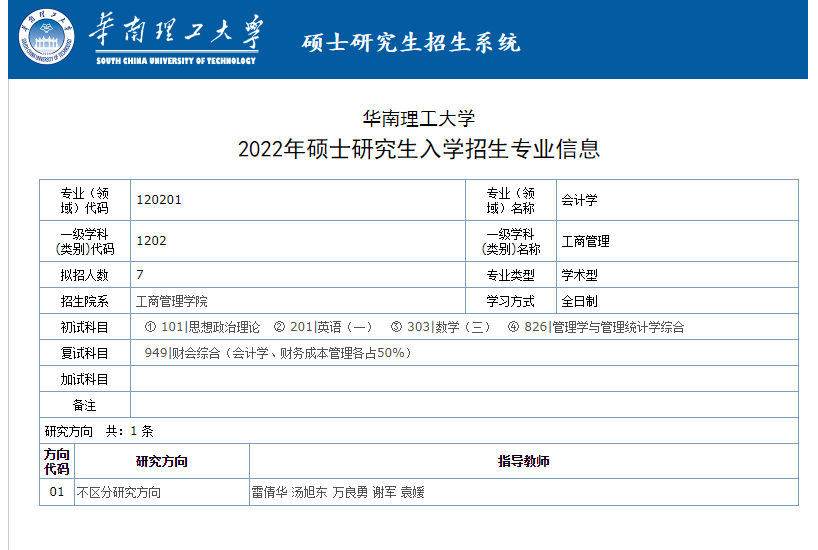Click the planned enrollment value 7

pyautogui.click(x=140, y=274)
